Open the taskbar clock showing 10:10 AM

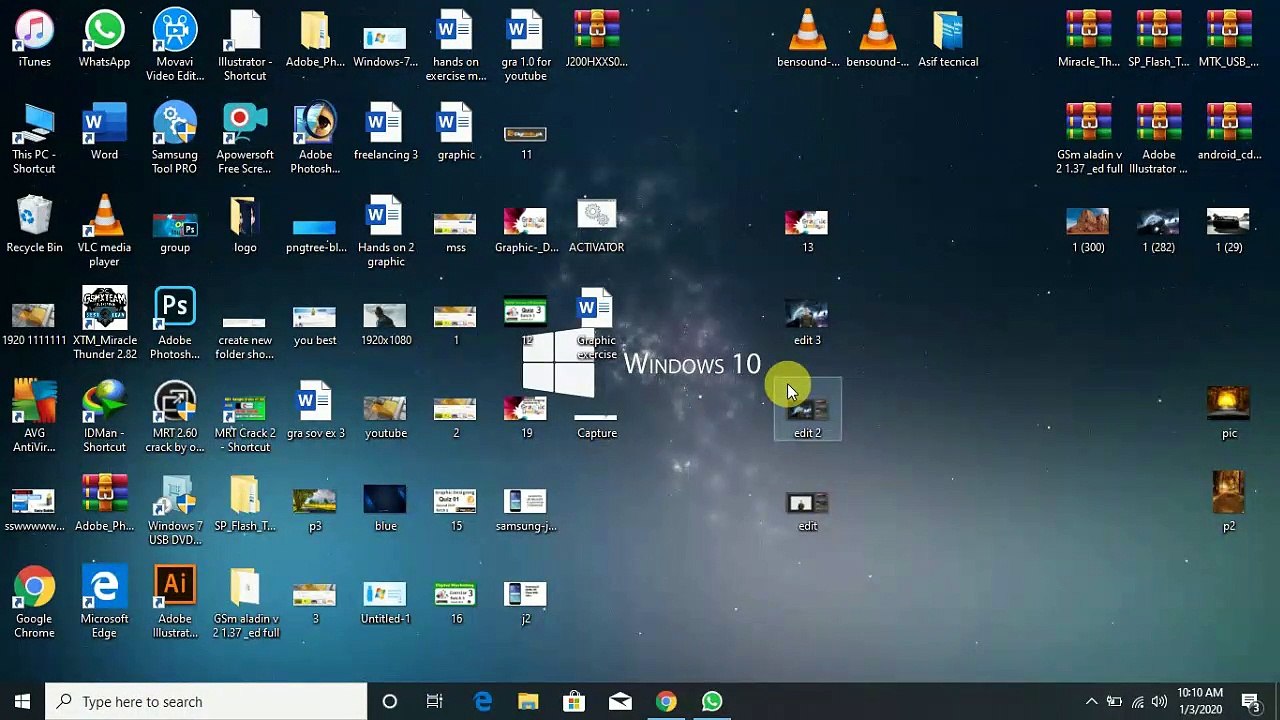[1200, 701]
